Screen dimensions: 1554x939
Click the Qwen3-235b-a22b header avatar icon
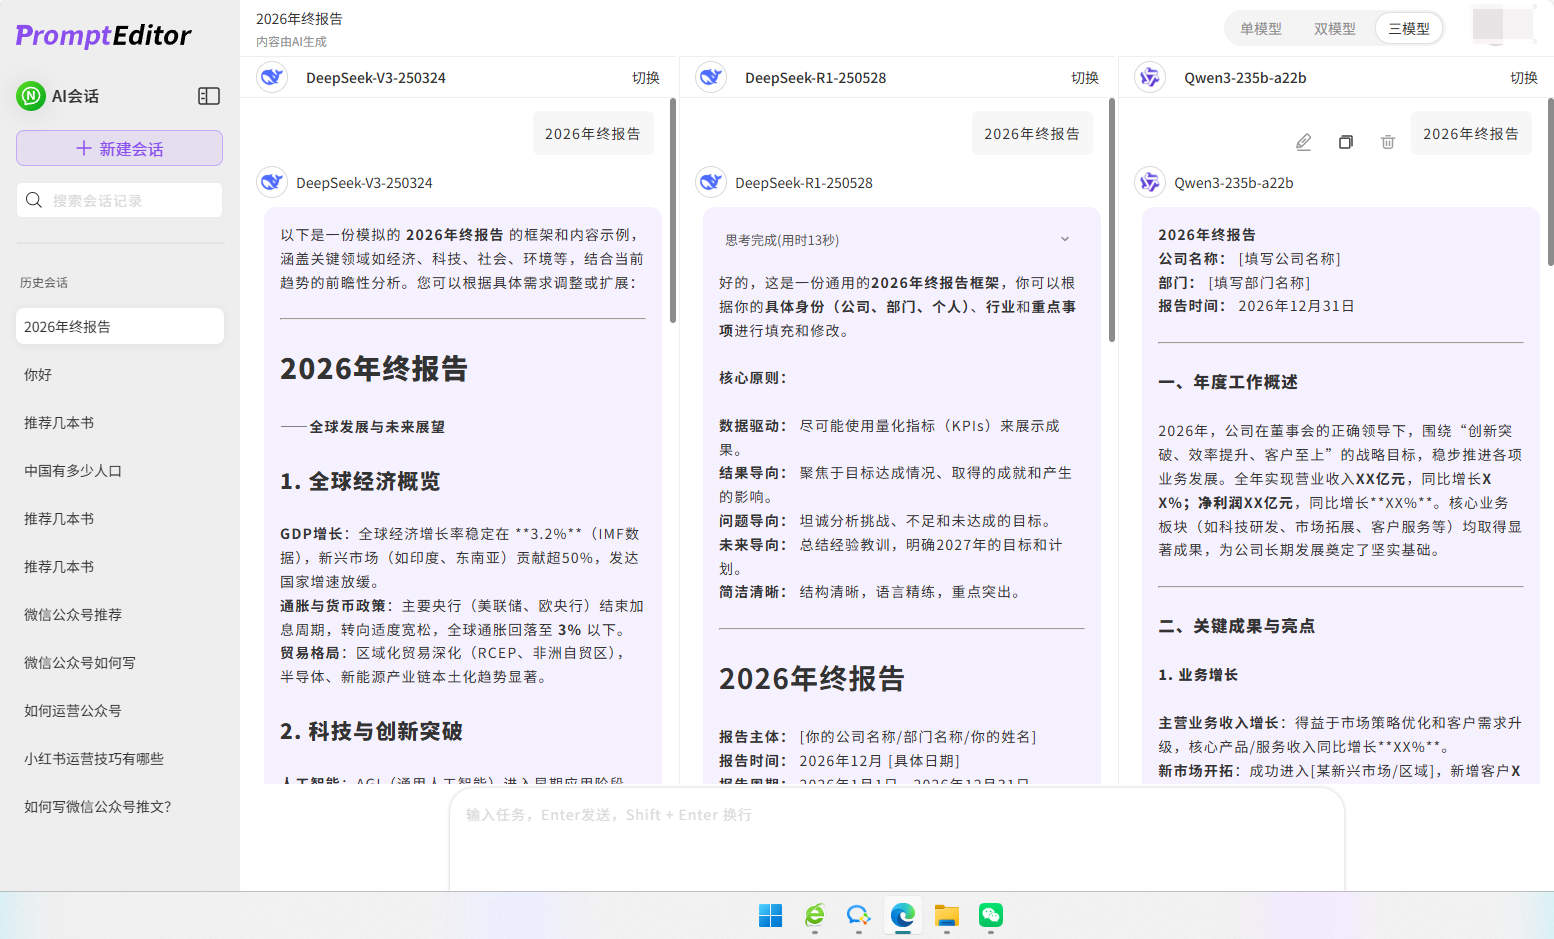1150,77
